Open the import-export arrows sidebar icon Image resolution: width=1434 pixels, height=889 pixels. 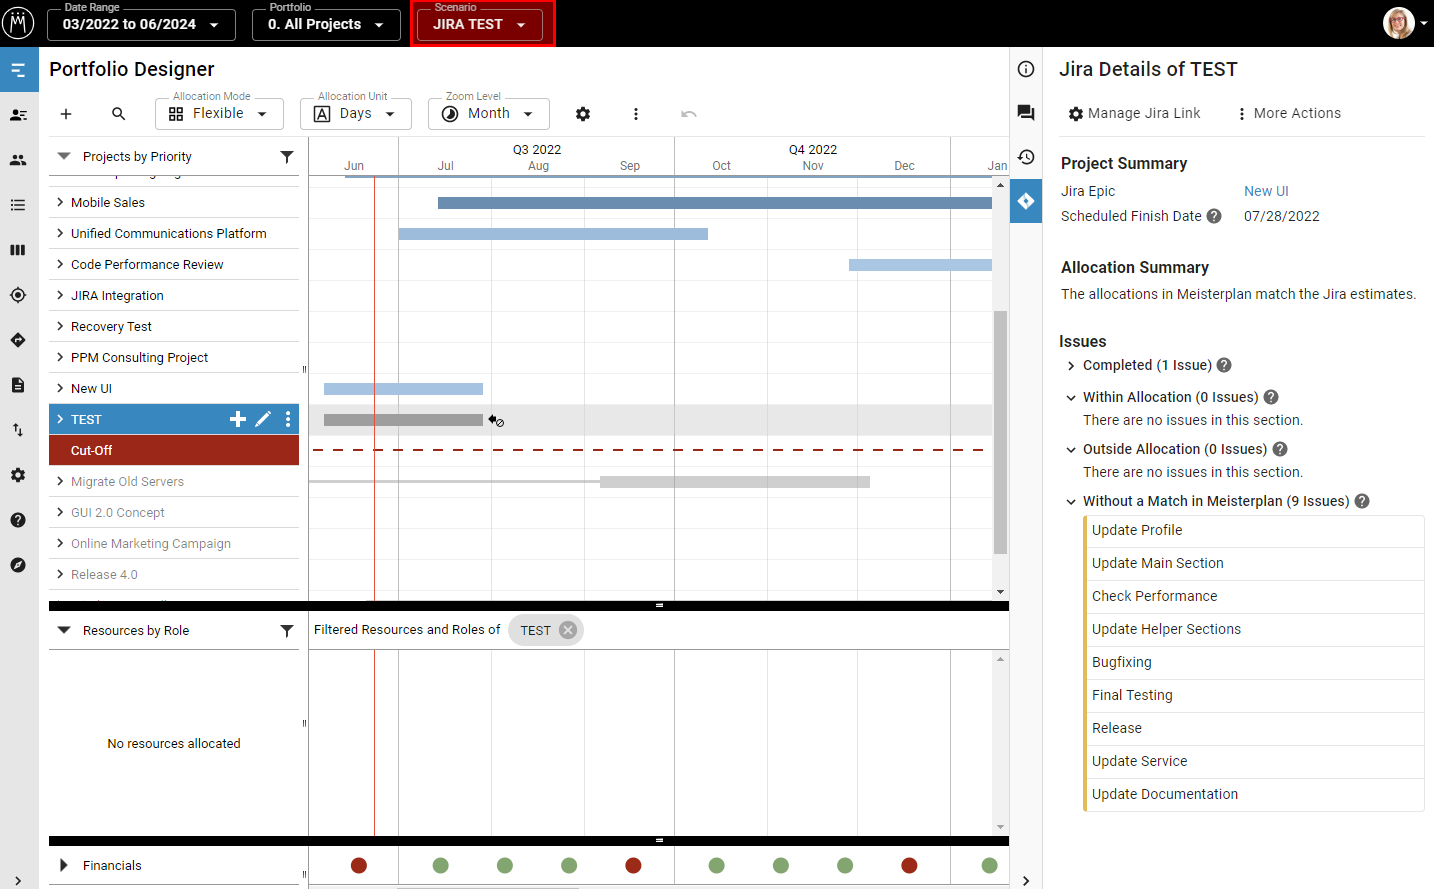[x=18, y=430]
